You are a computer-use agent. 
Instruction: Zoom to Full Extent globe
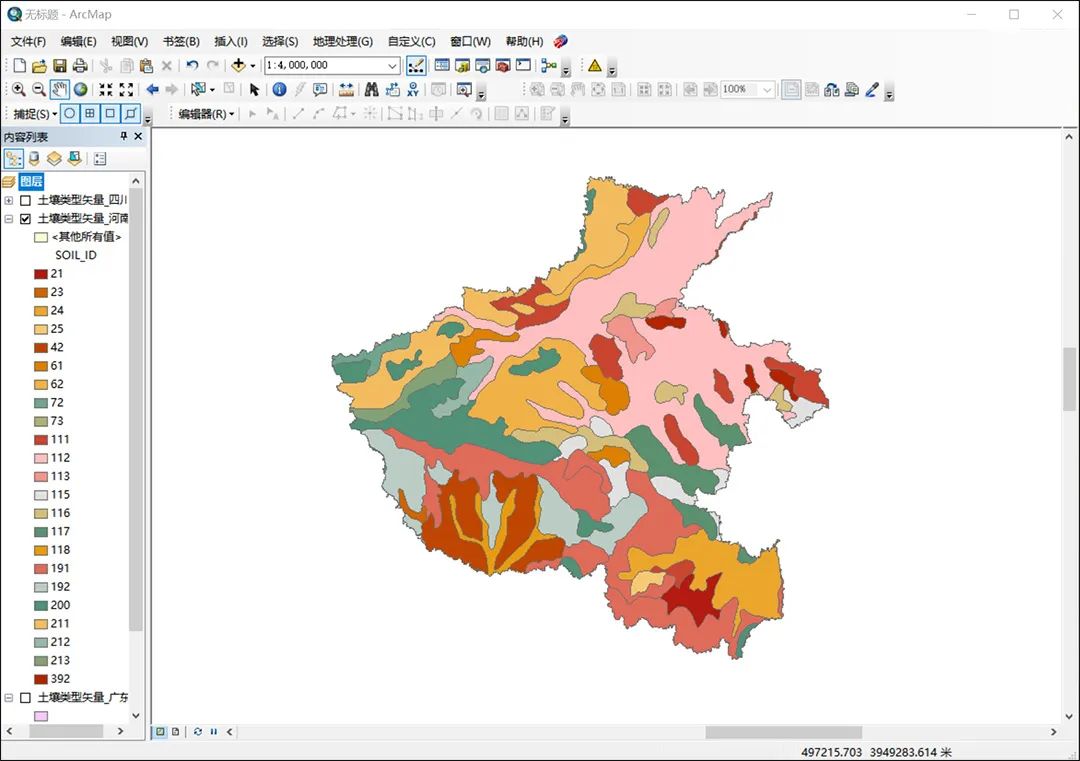[x=81, y=90]
